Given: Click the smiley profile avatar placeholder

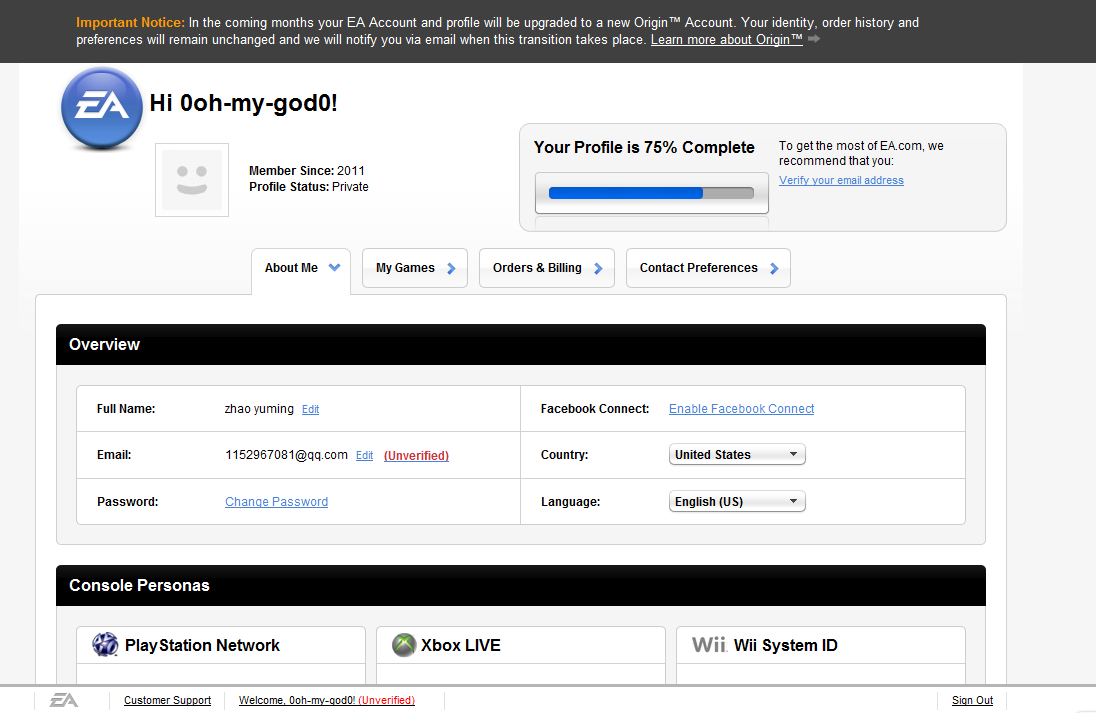Looking at the screenshot, I should 192,180.
